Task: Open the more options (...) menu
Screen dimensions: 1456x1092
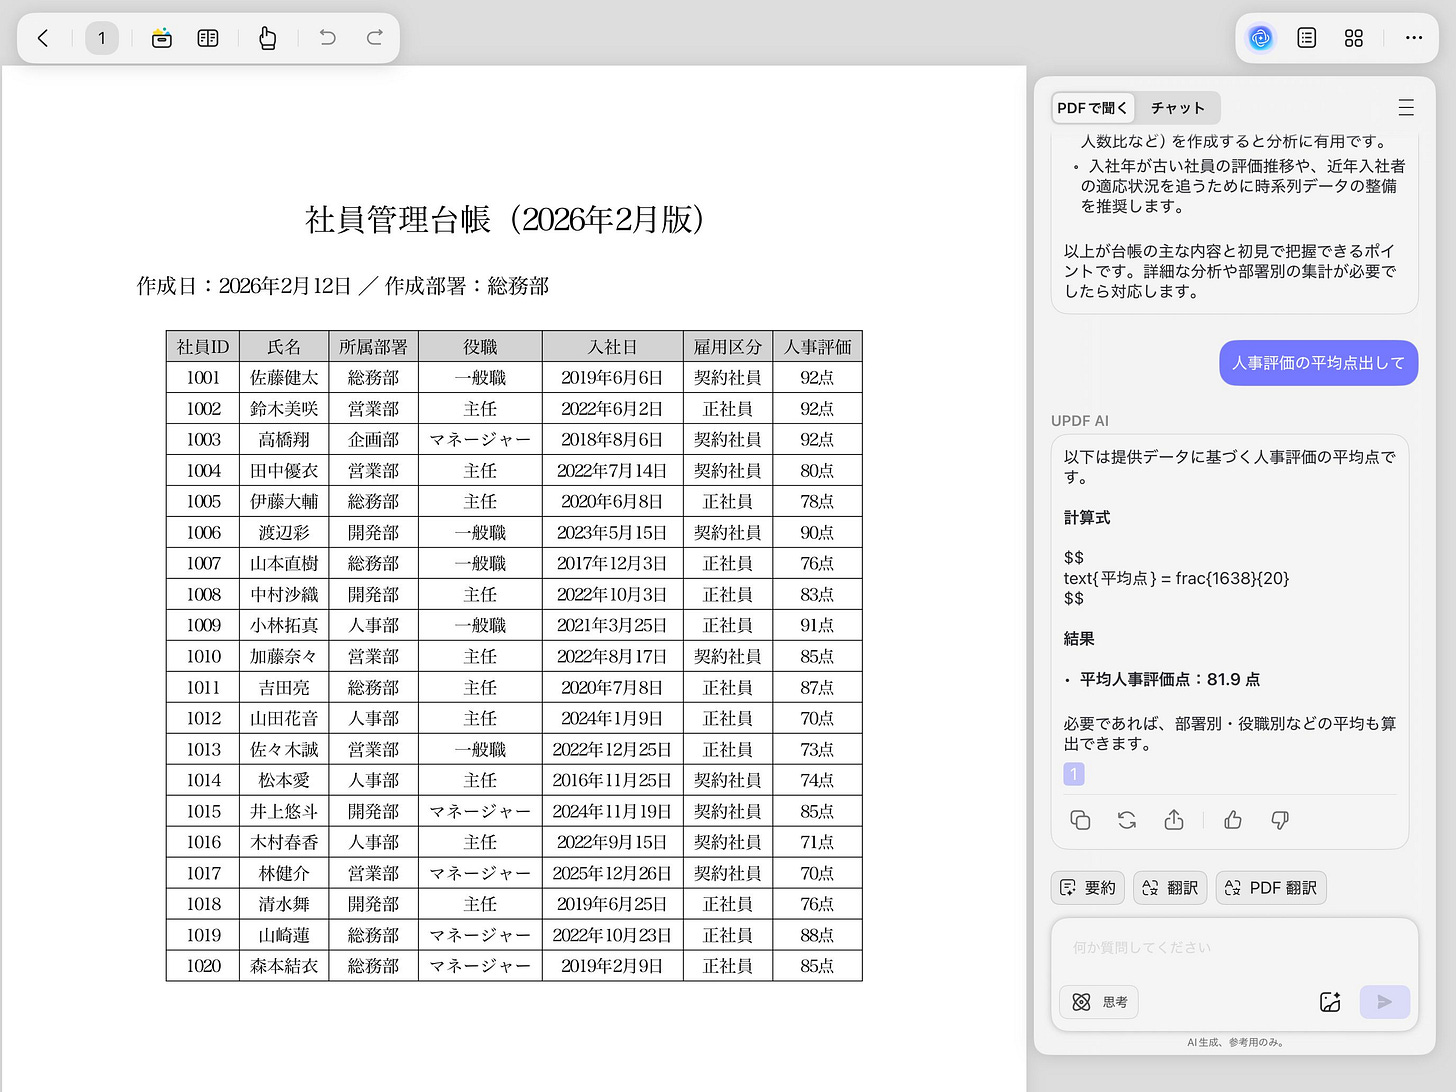Action: tap(1413, 38)
